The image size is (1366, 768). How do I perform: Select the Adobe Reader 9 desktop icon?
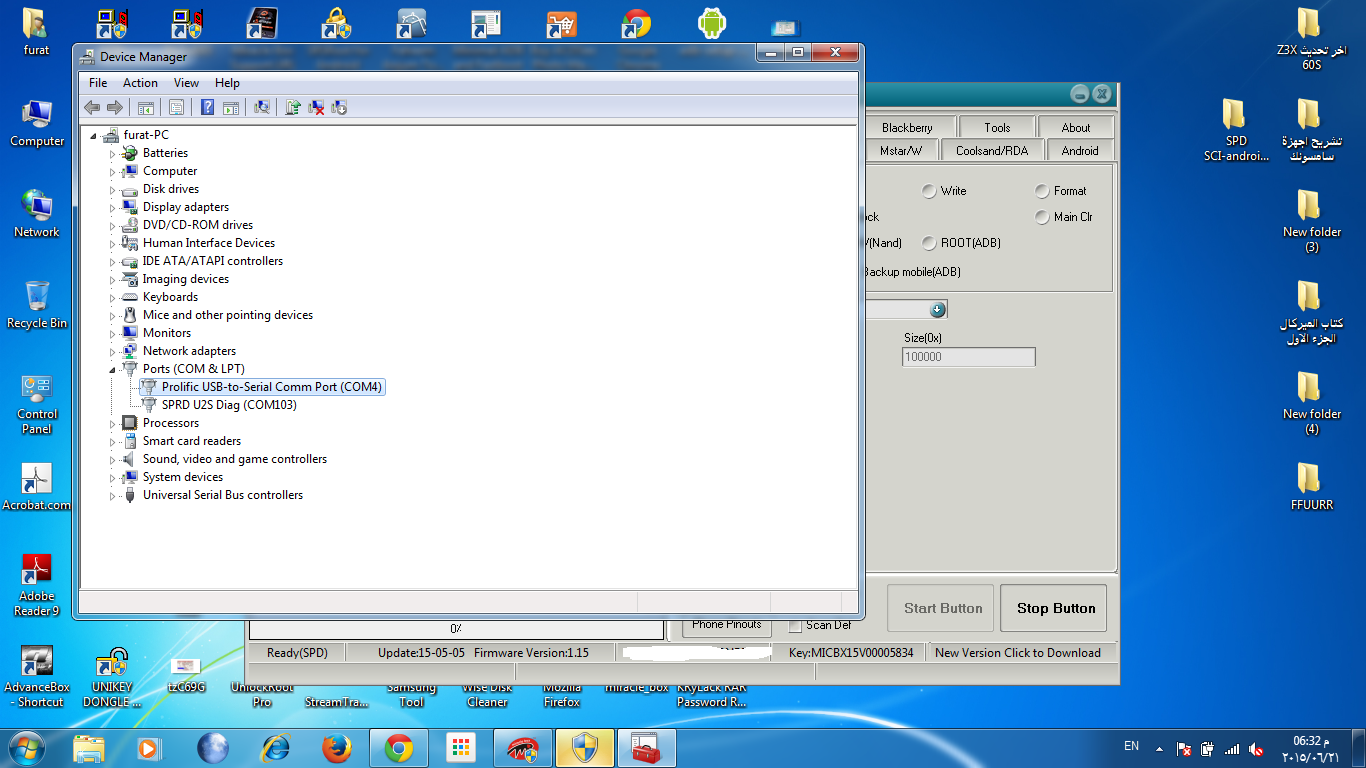37,585
